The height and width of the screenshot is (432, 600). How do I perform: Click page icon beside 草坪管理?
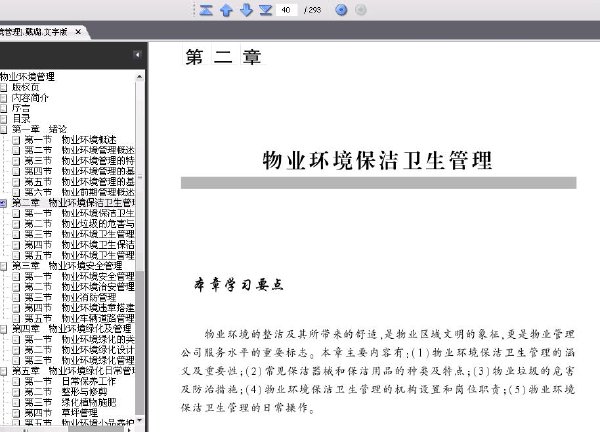[16, 414]
